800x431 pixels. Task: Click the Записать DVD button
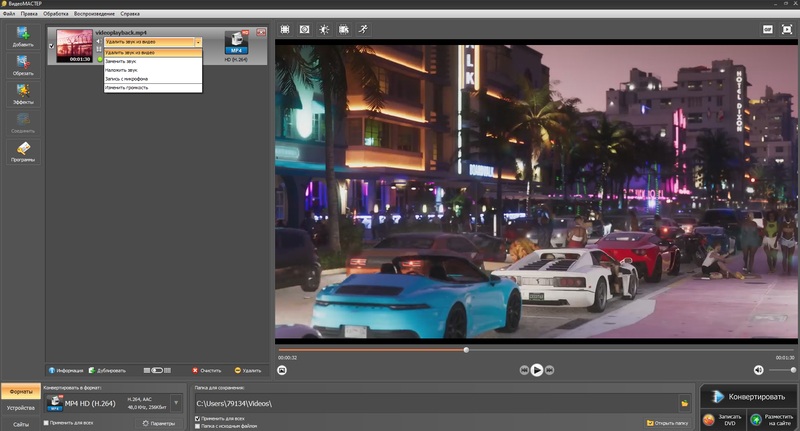[x=723, y=420]
